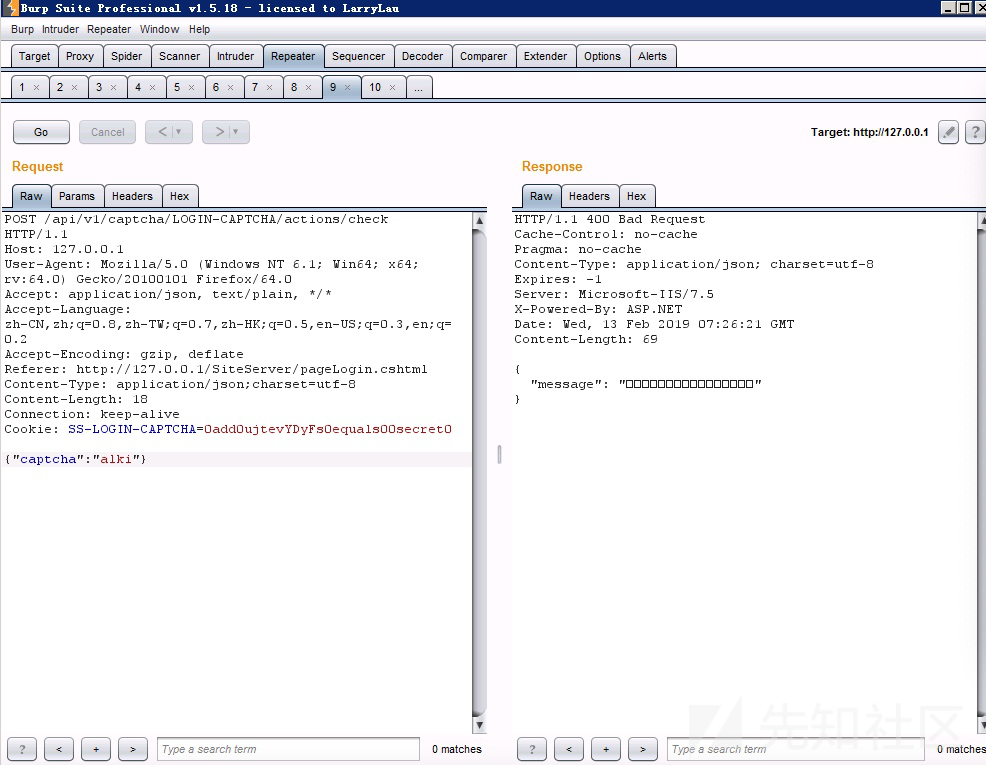Select repeater tab 5
The height and width of the screenshot is (765, 986).
click(177, 87)
